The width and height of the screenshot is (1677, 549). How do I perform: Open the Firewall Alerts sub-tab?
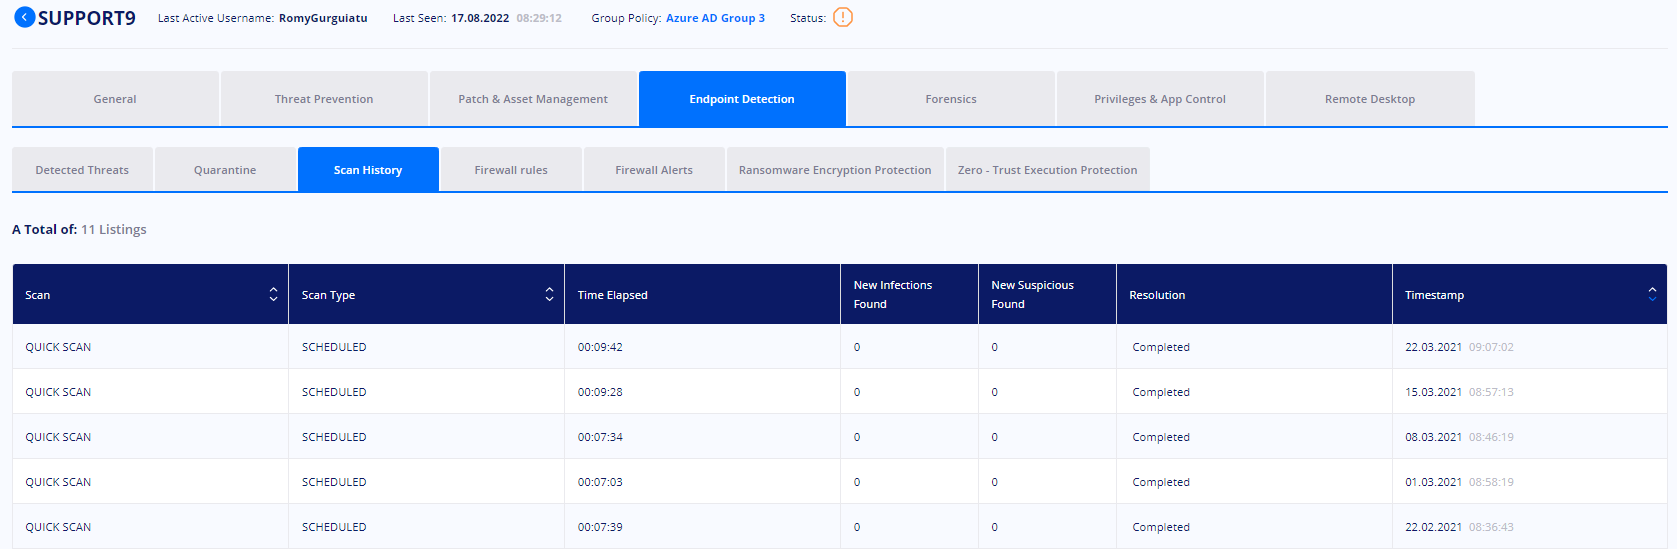click(x=654, y=170)
